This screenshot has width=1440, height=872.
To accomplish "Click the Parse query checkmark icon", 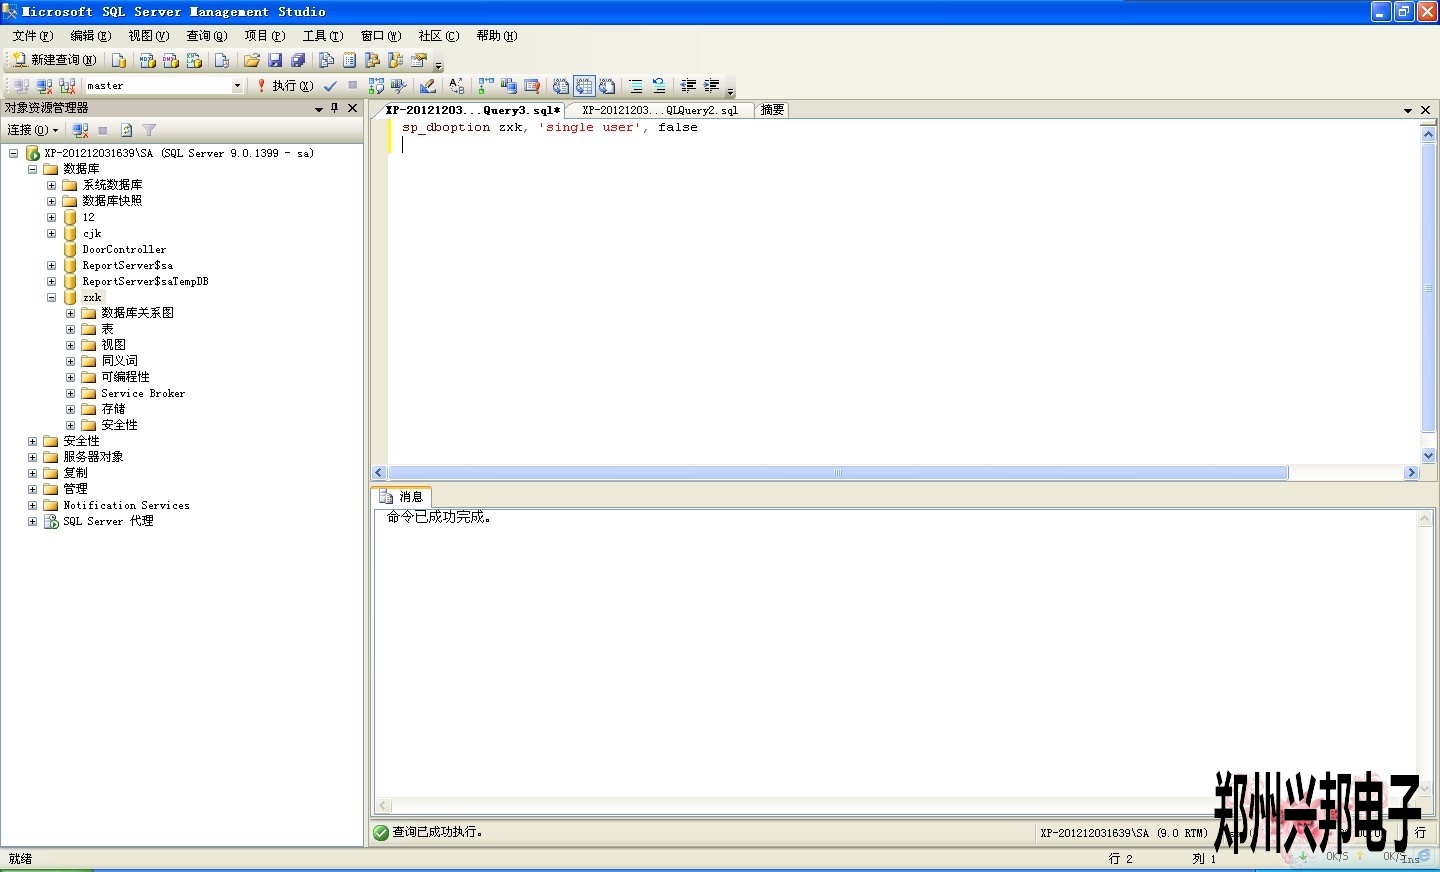I will pos(330,86).
